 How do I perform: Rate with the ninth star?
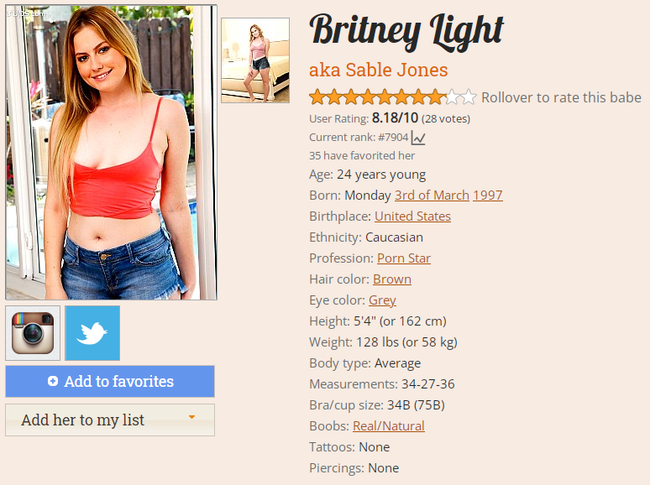pyautogui.click(x=452, y=97)
